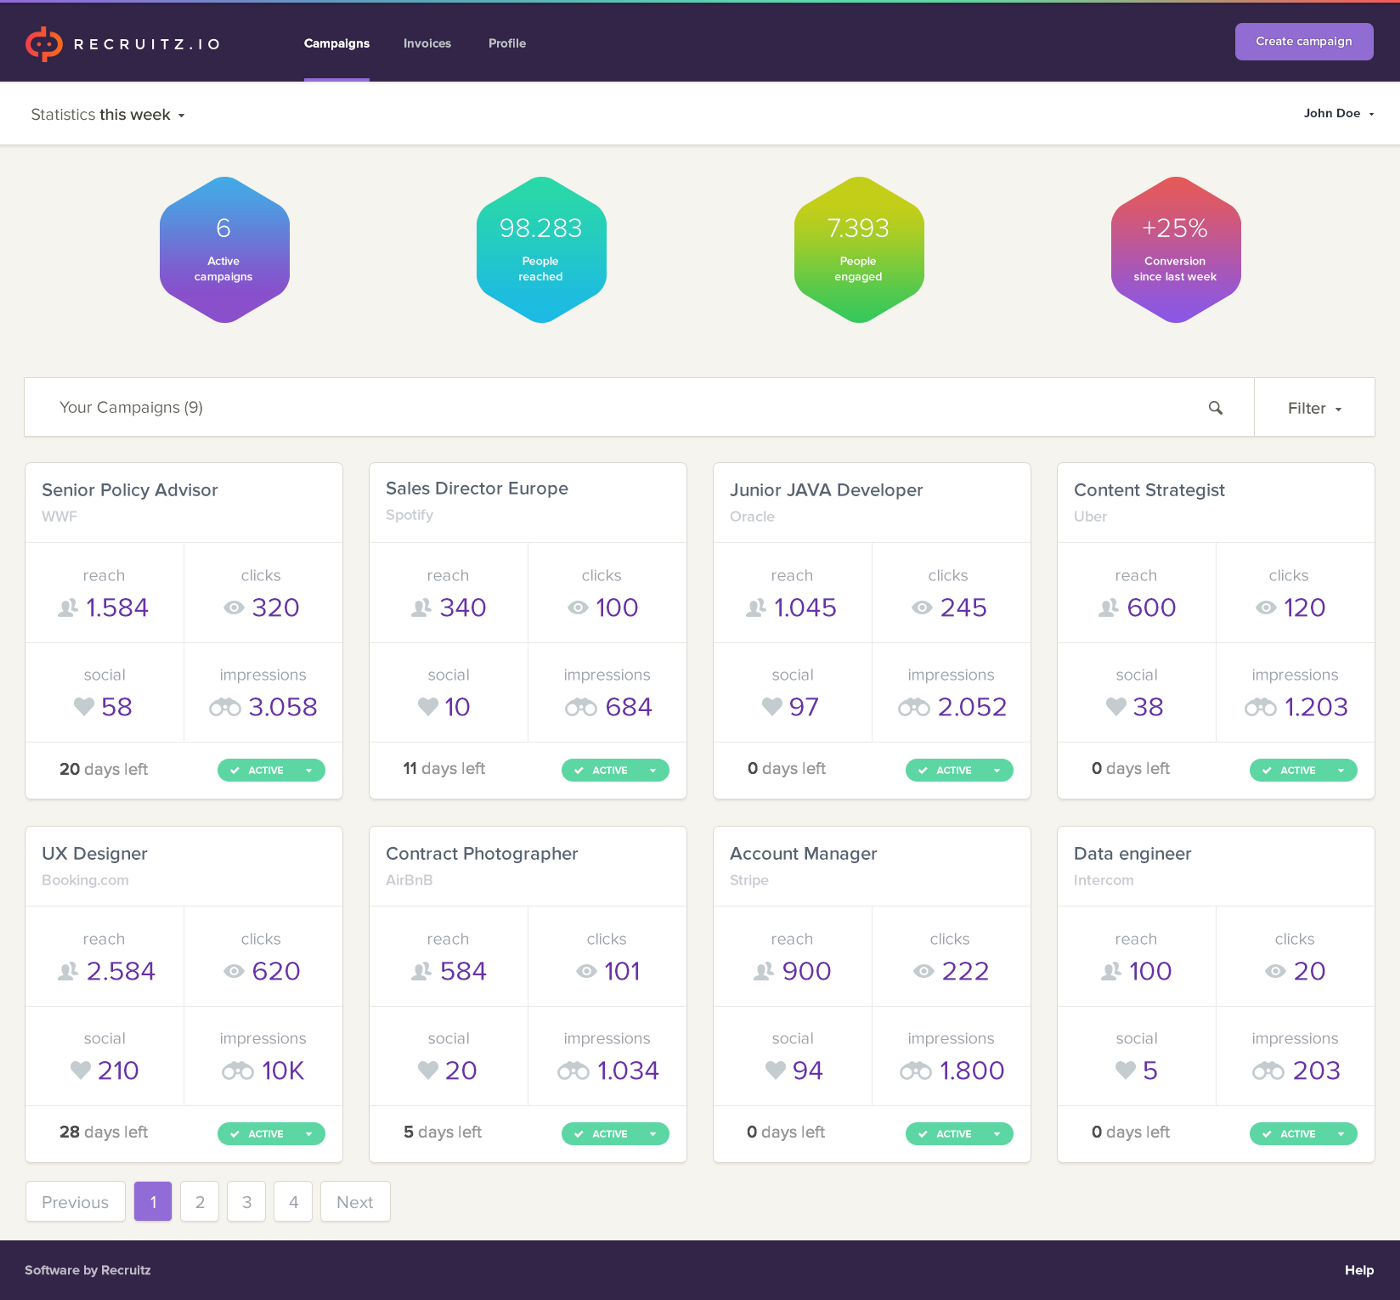Click the 28 days left text
This screenshot has height=1300, width=1400.
[104, 1132]
